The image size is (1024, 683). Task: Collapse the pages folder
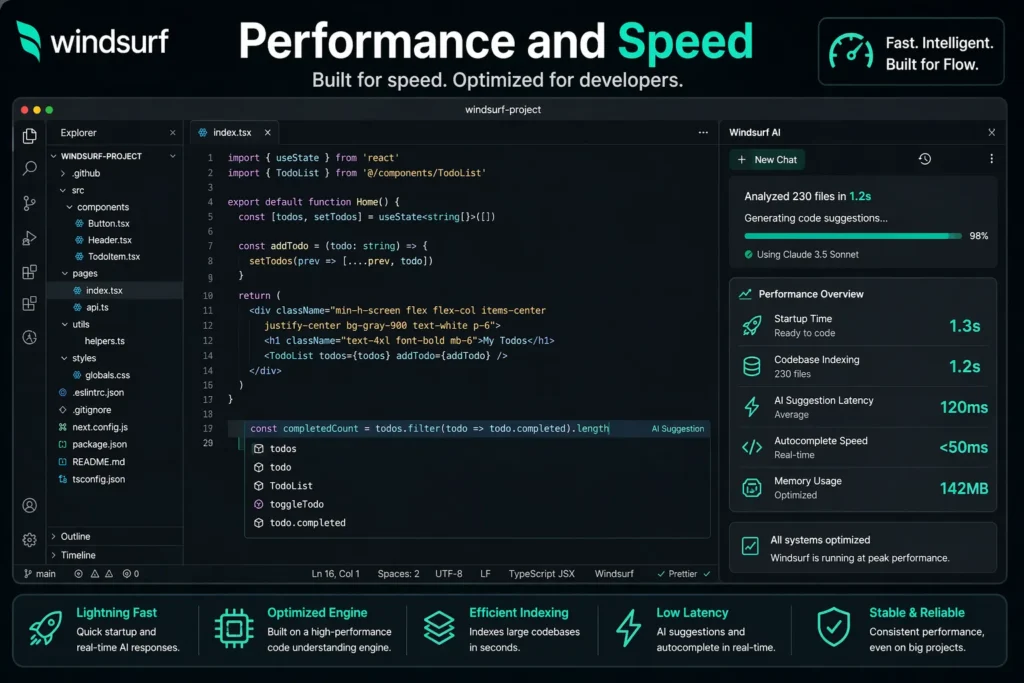[x=65, y=274]
